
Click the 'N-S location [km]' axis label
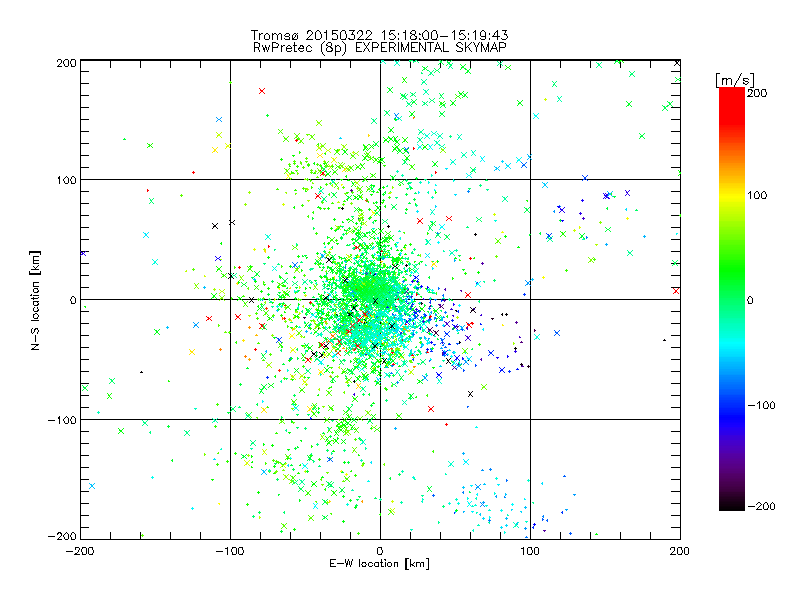35,300
